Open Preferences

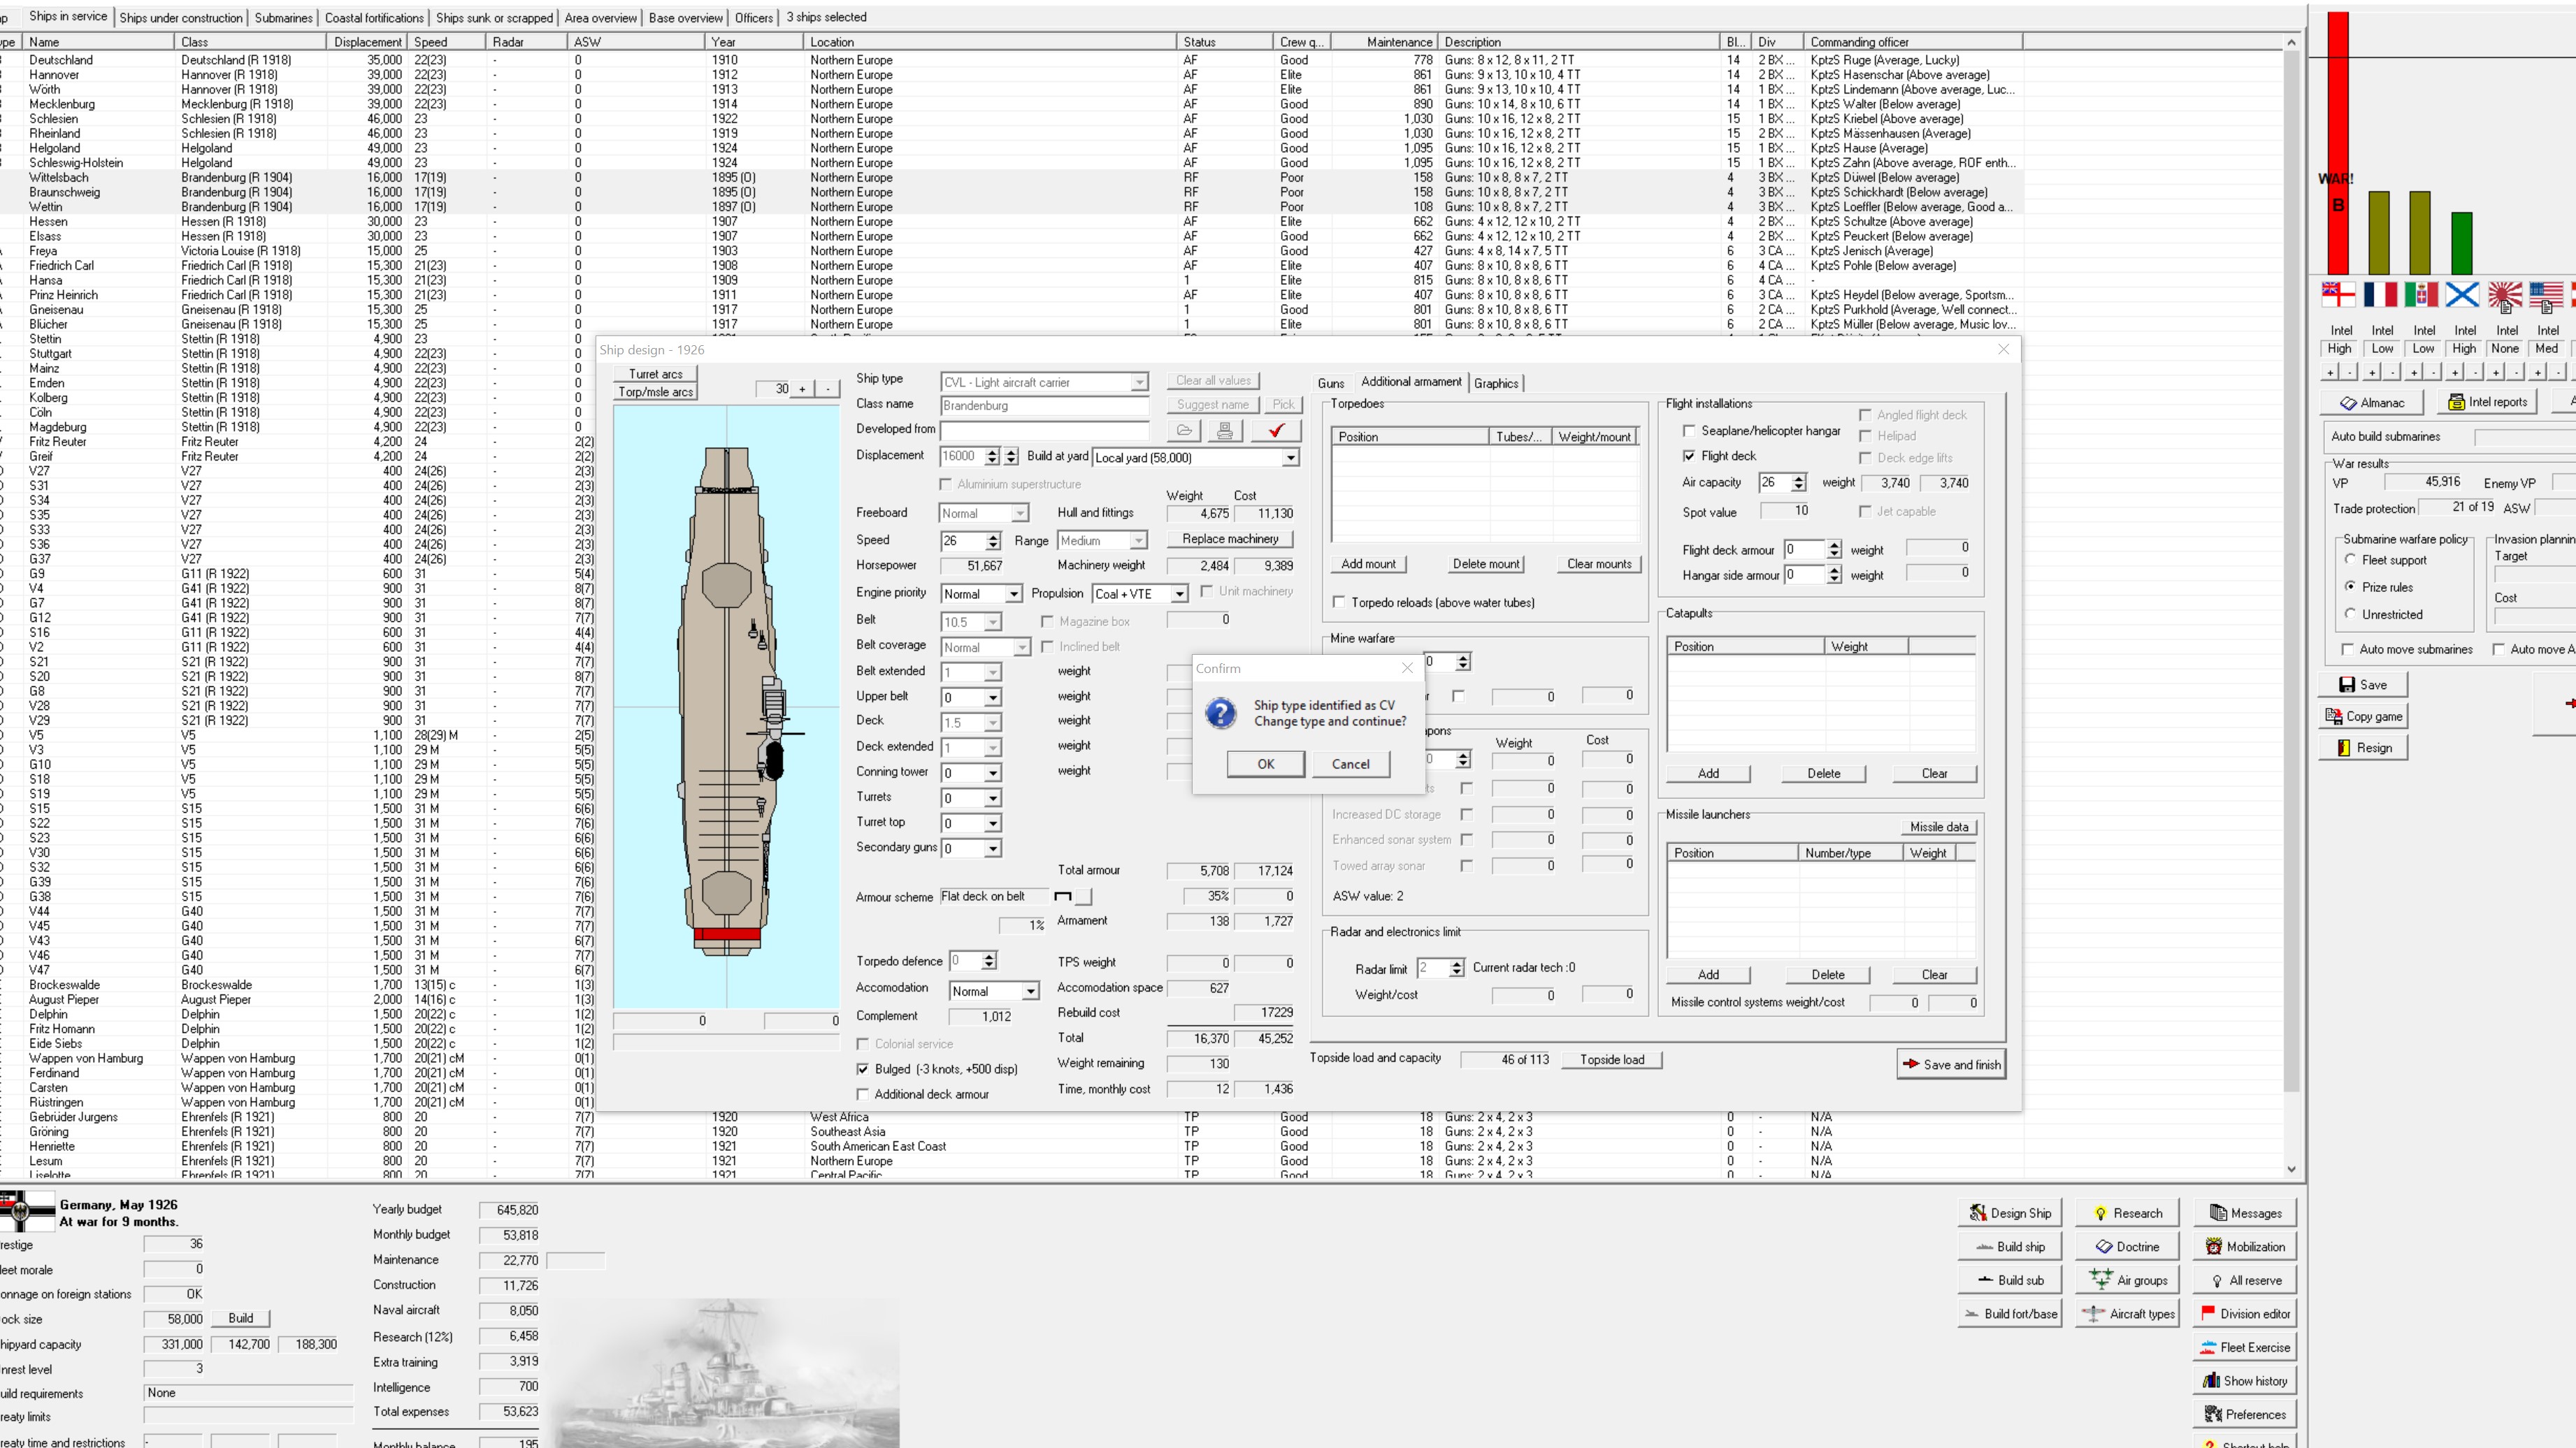2245,1415
